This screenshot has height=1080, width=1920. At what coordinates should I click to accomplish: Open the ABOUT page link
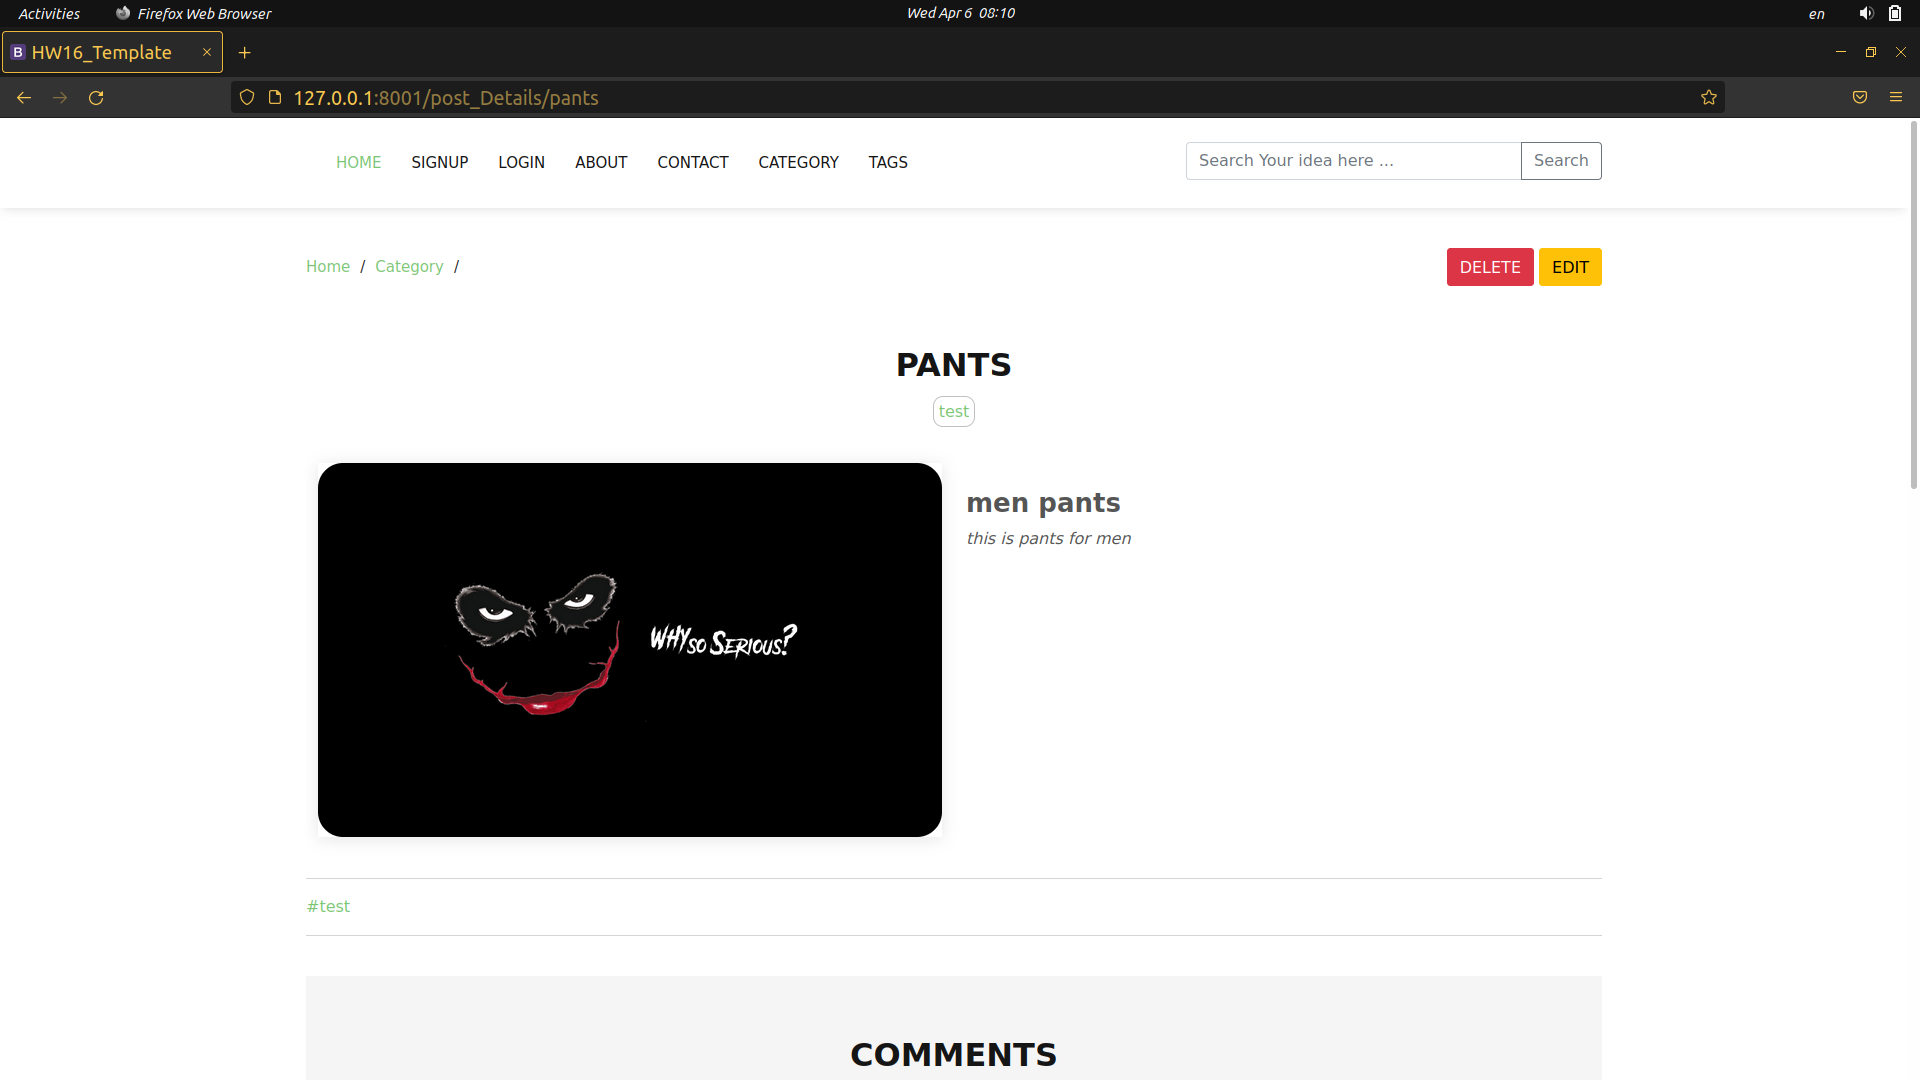click(601, 162)
